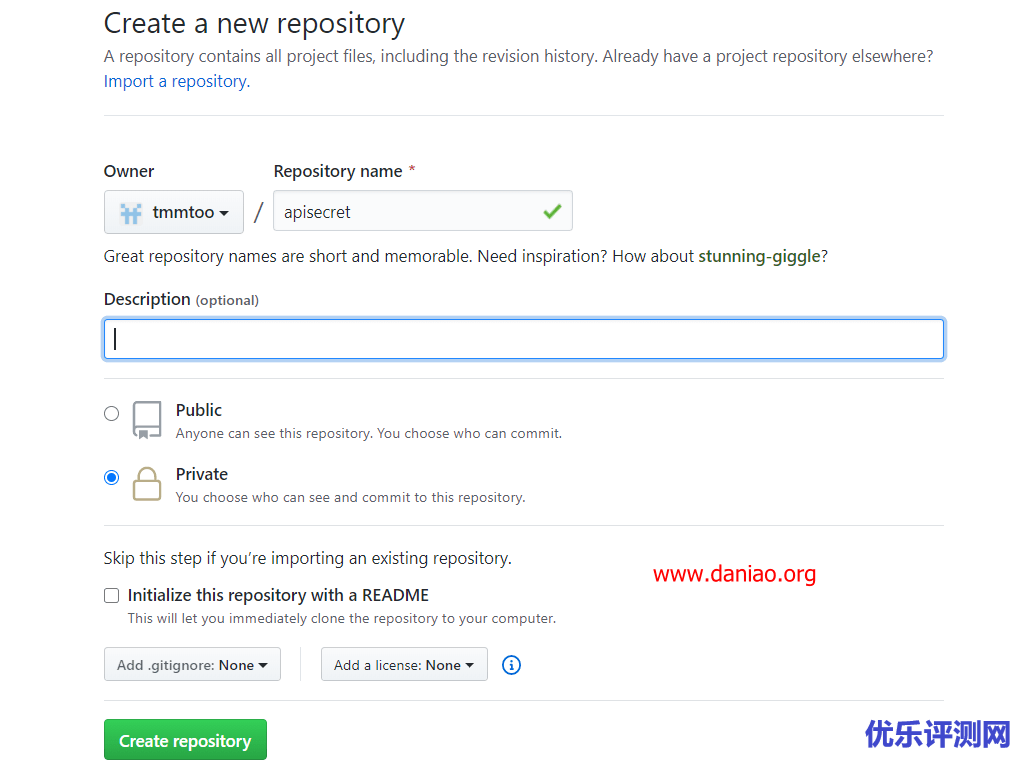The height and width of the screenshot is (761, 1024).
Task: Open the Import a repository link
Action: 177,81
